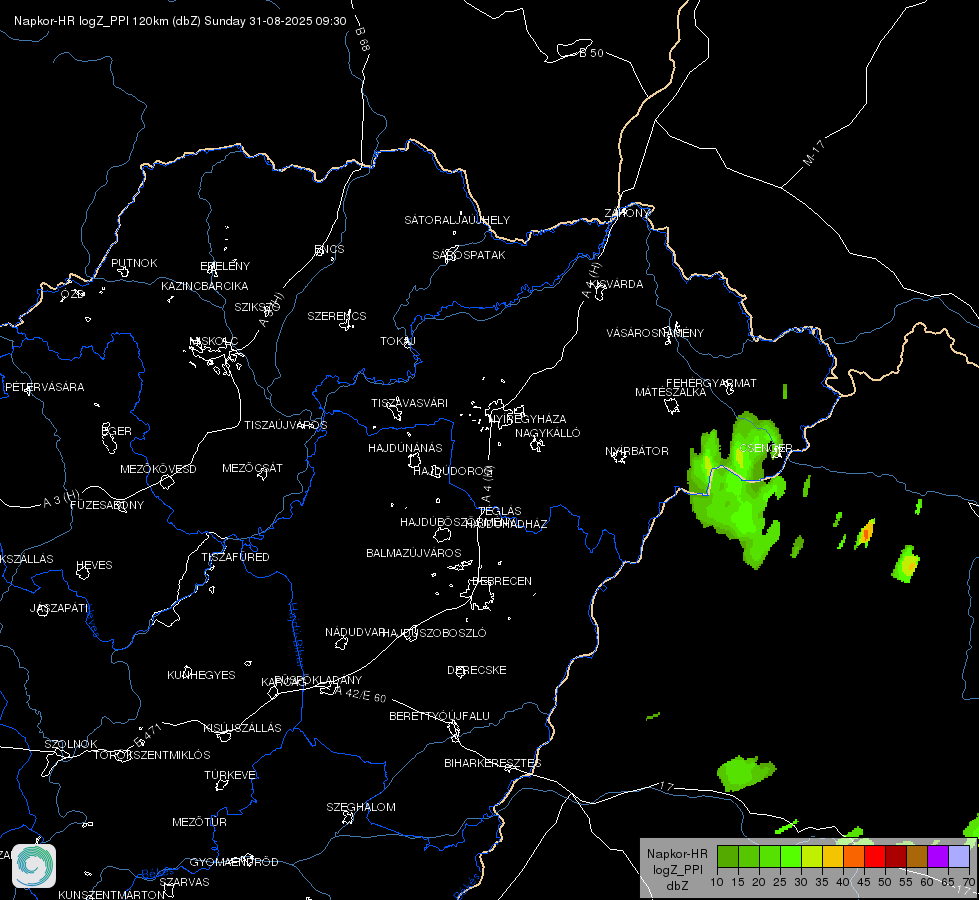Click the HEVES label

(94, 565)
